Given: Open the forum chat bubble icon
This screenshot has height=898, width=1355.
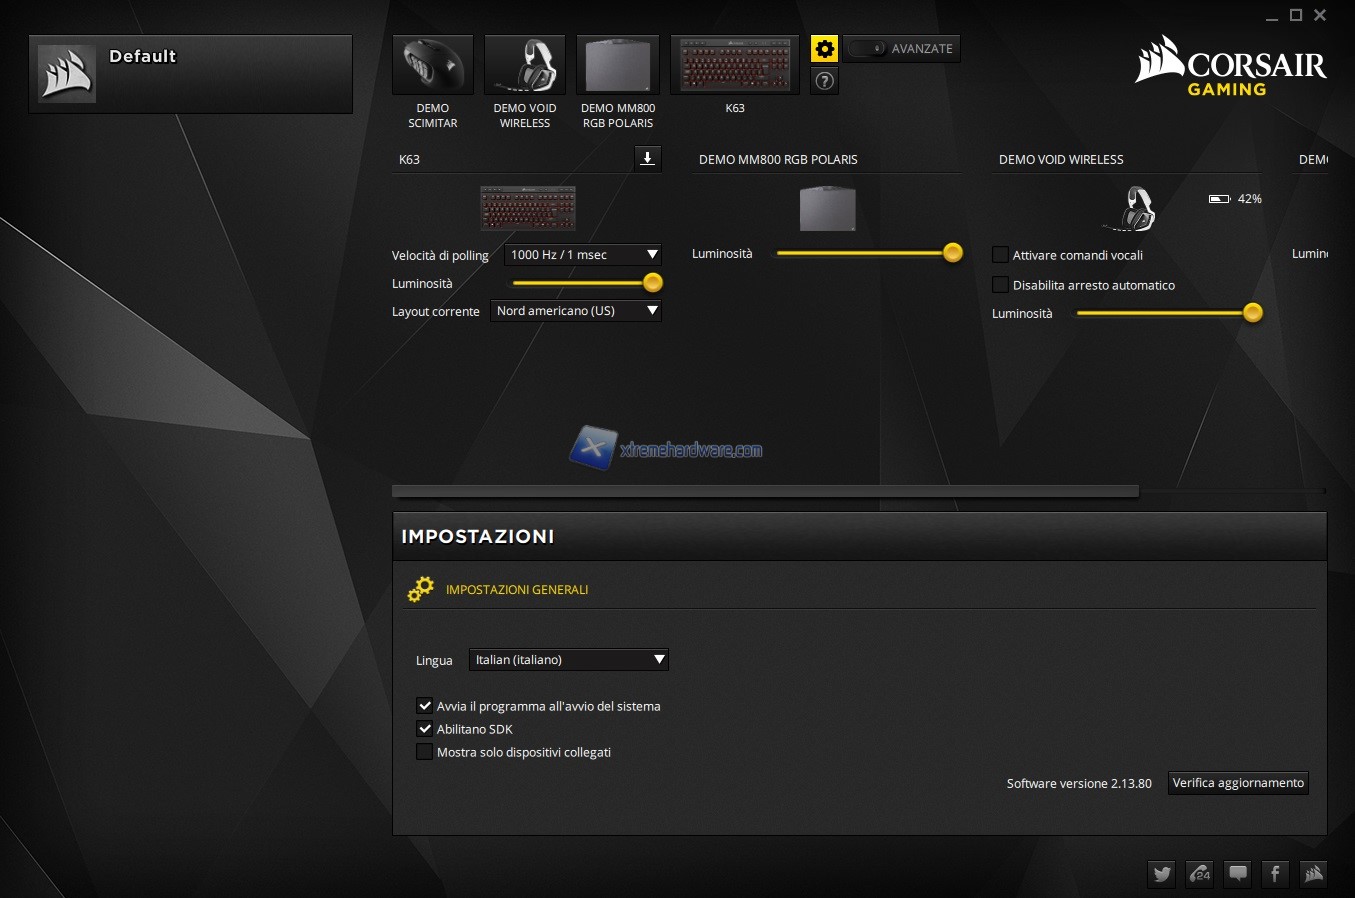Looking at the screenshot, I should 1238,873.
